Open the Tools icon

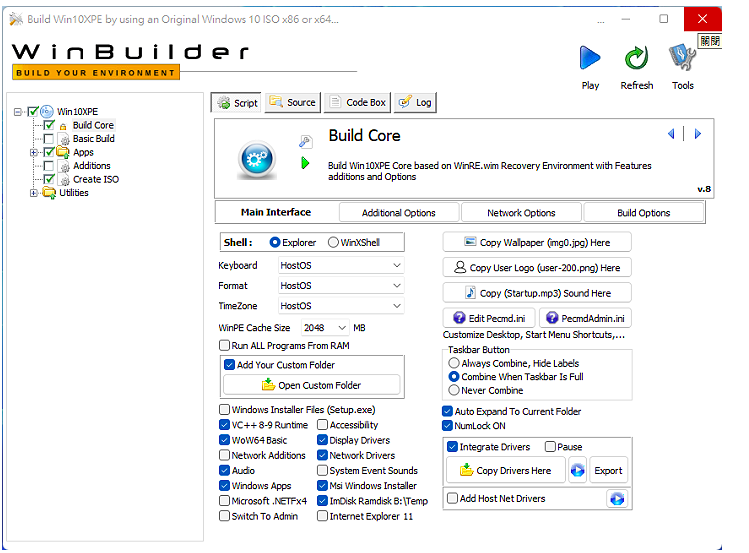(682, 58)
